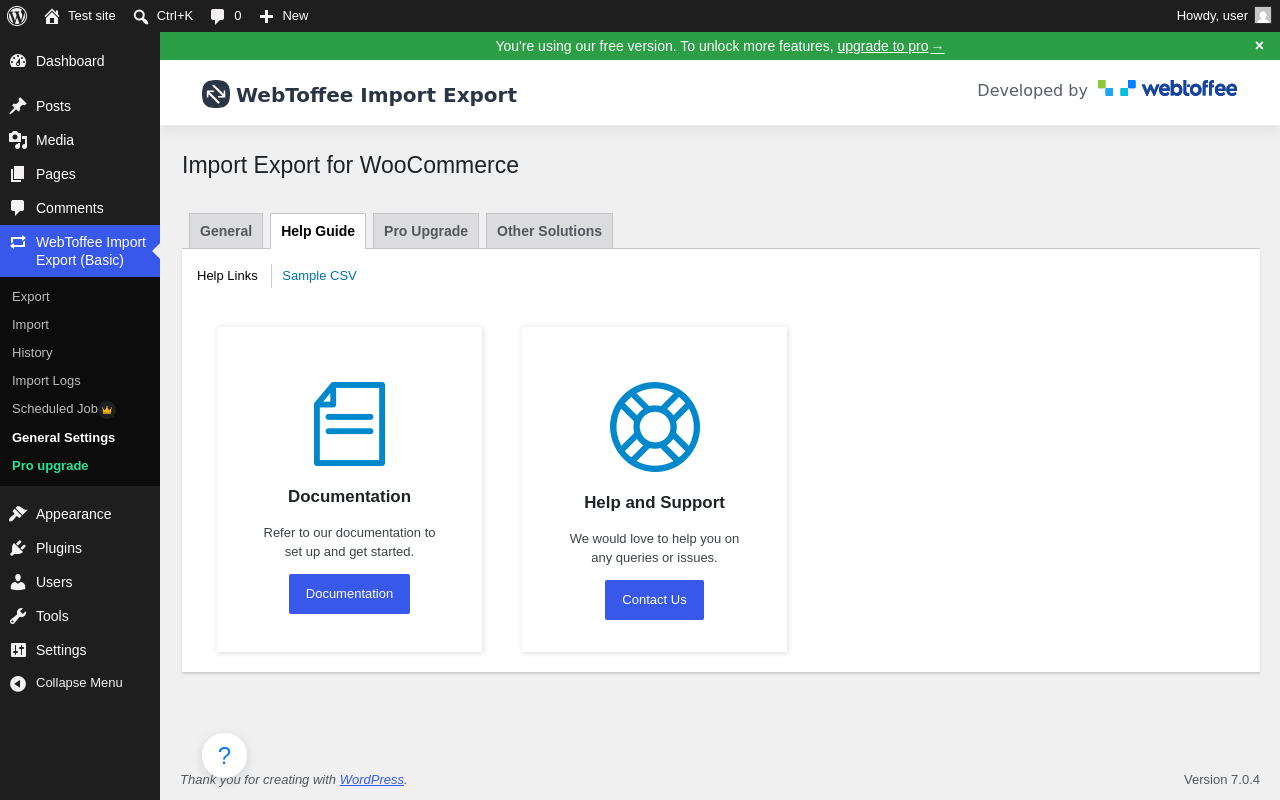Click the Comments sidebar icon
1280x800 pixels.
[18, 208]
